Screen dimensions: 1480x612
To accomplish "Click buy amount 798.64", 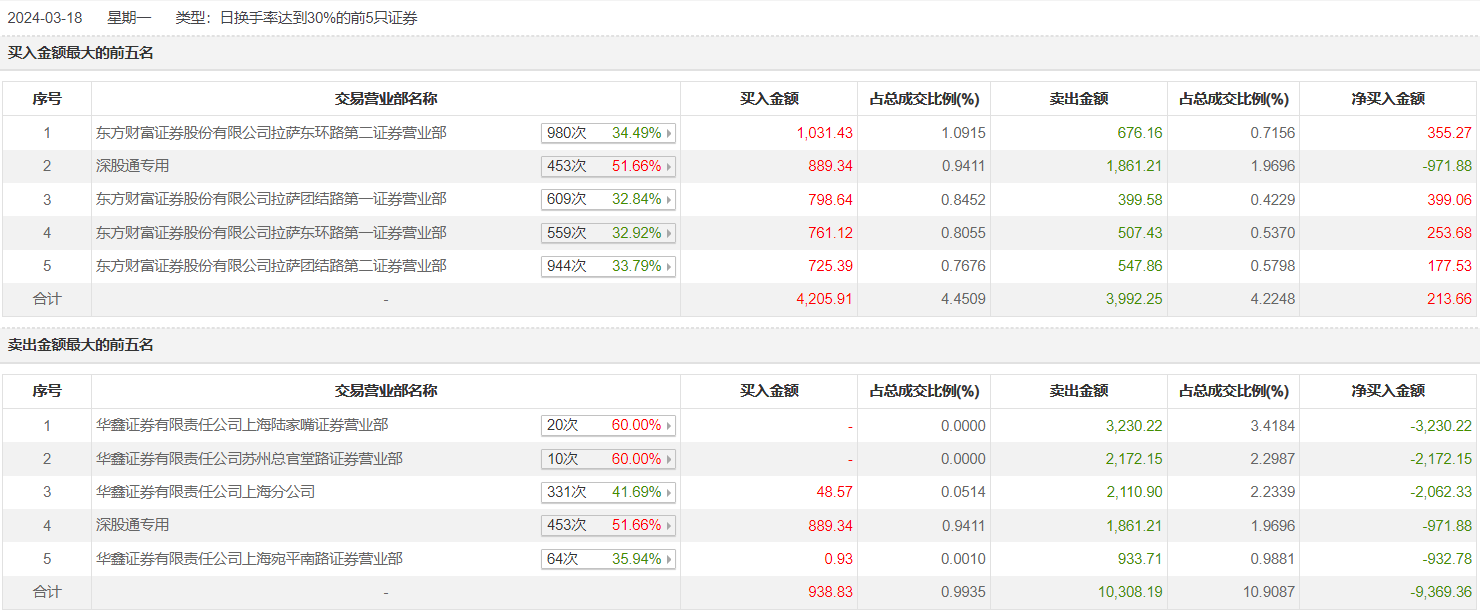I will coord(831,200).
